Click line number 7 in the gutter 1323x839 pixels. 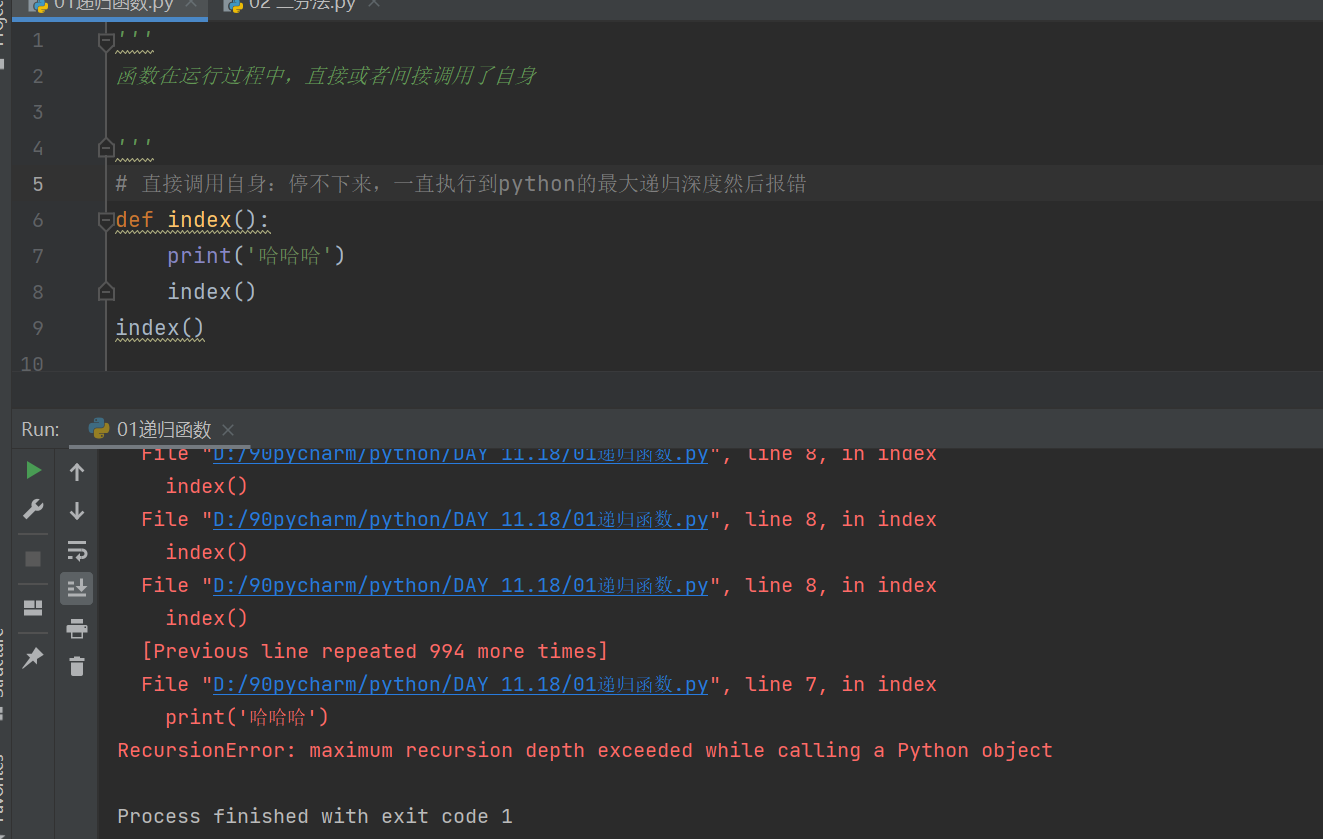(x=37, y=256)
